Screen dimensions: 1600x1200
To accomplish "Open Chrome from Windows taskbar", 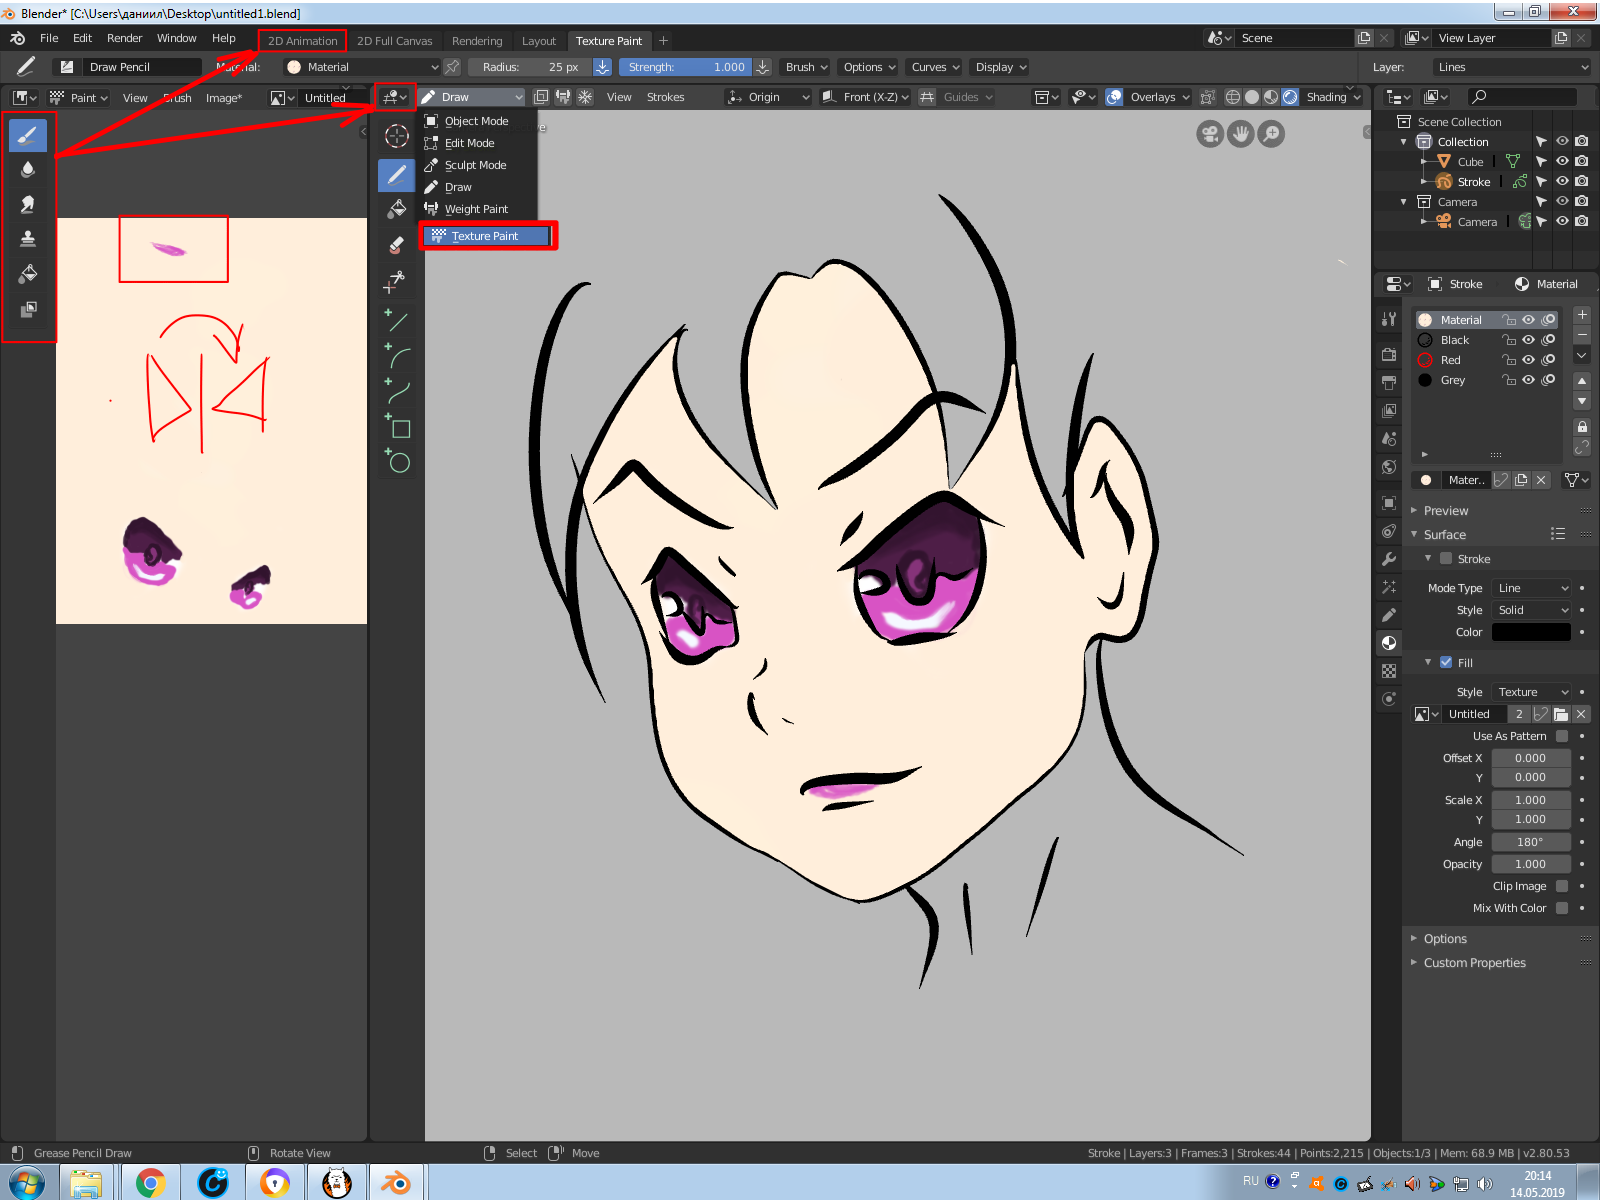I will [151, 1183].
